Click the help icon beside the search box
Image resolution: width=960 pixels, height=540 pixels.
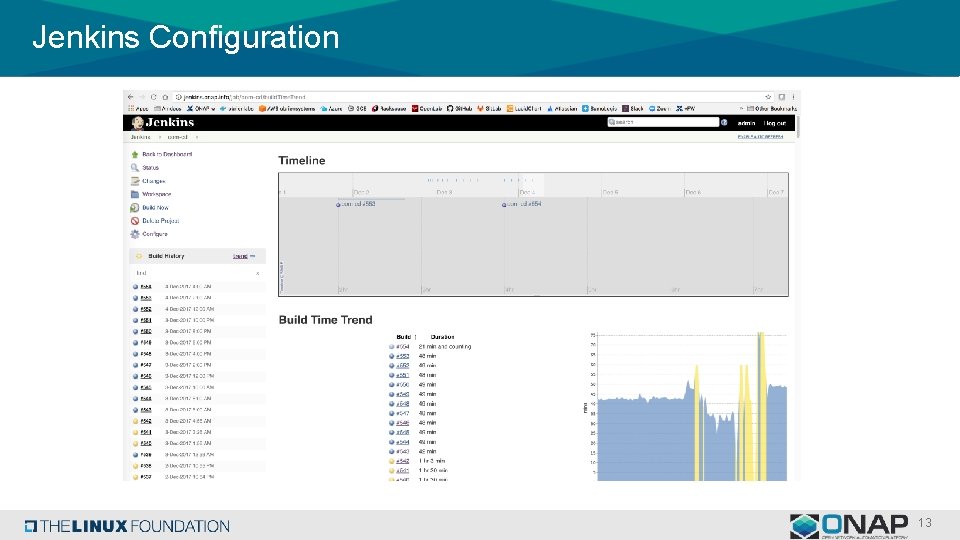pos(724,122)
